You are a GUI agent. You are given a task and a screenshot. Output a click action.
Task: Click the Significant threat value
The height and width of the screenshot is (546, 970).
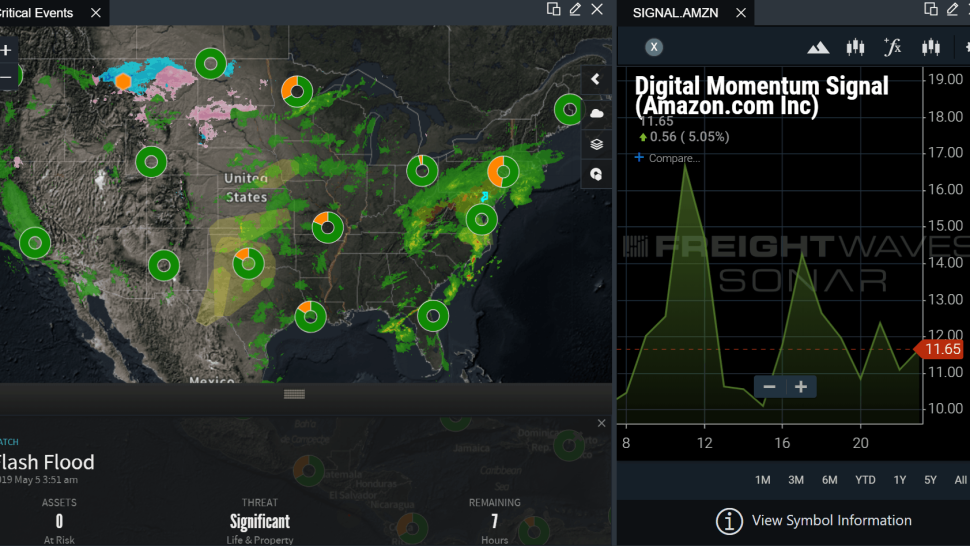tap(260, 522)
